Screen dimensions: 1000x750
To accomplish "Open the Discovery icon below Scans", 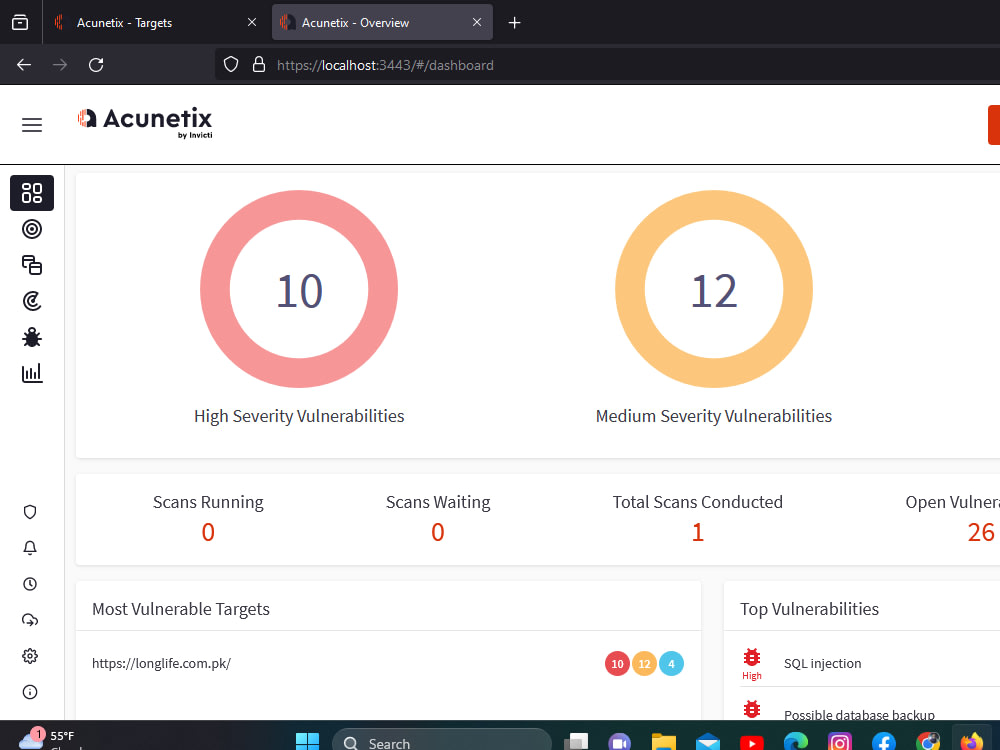I will coord(31,300).
